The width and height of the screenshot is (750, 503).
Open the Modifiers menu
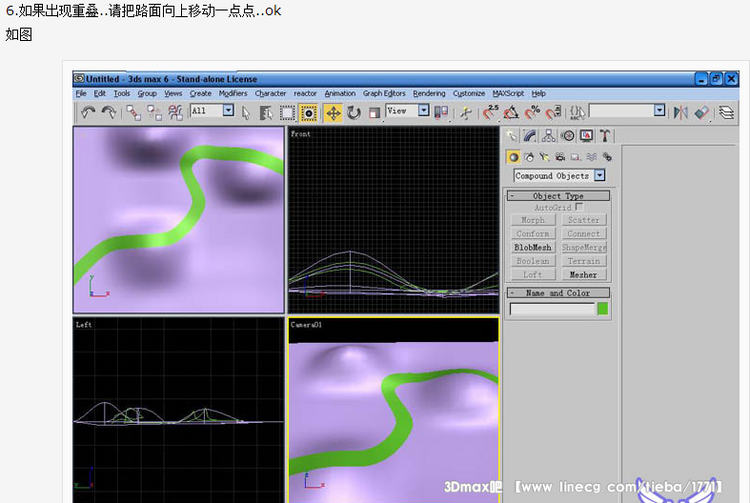click(x=233, y=93)
